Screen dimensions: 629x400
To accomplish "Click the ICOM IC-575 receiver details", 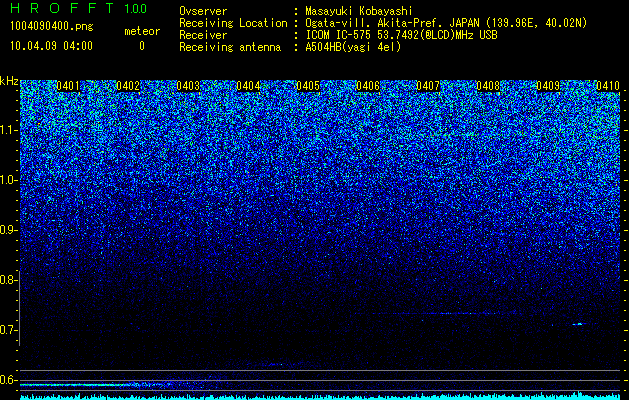I will tap(402, 35).
